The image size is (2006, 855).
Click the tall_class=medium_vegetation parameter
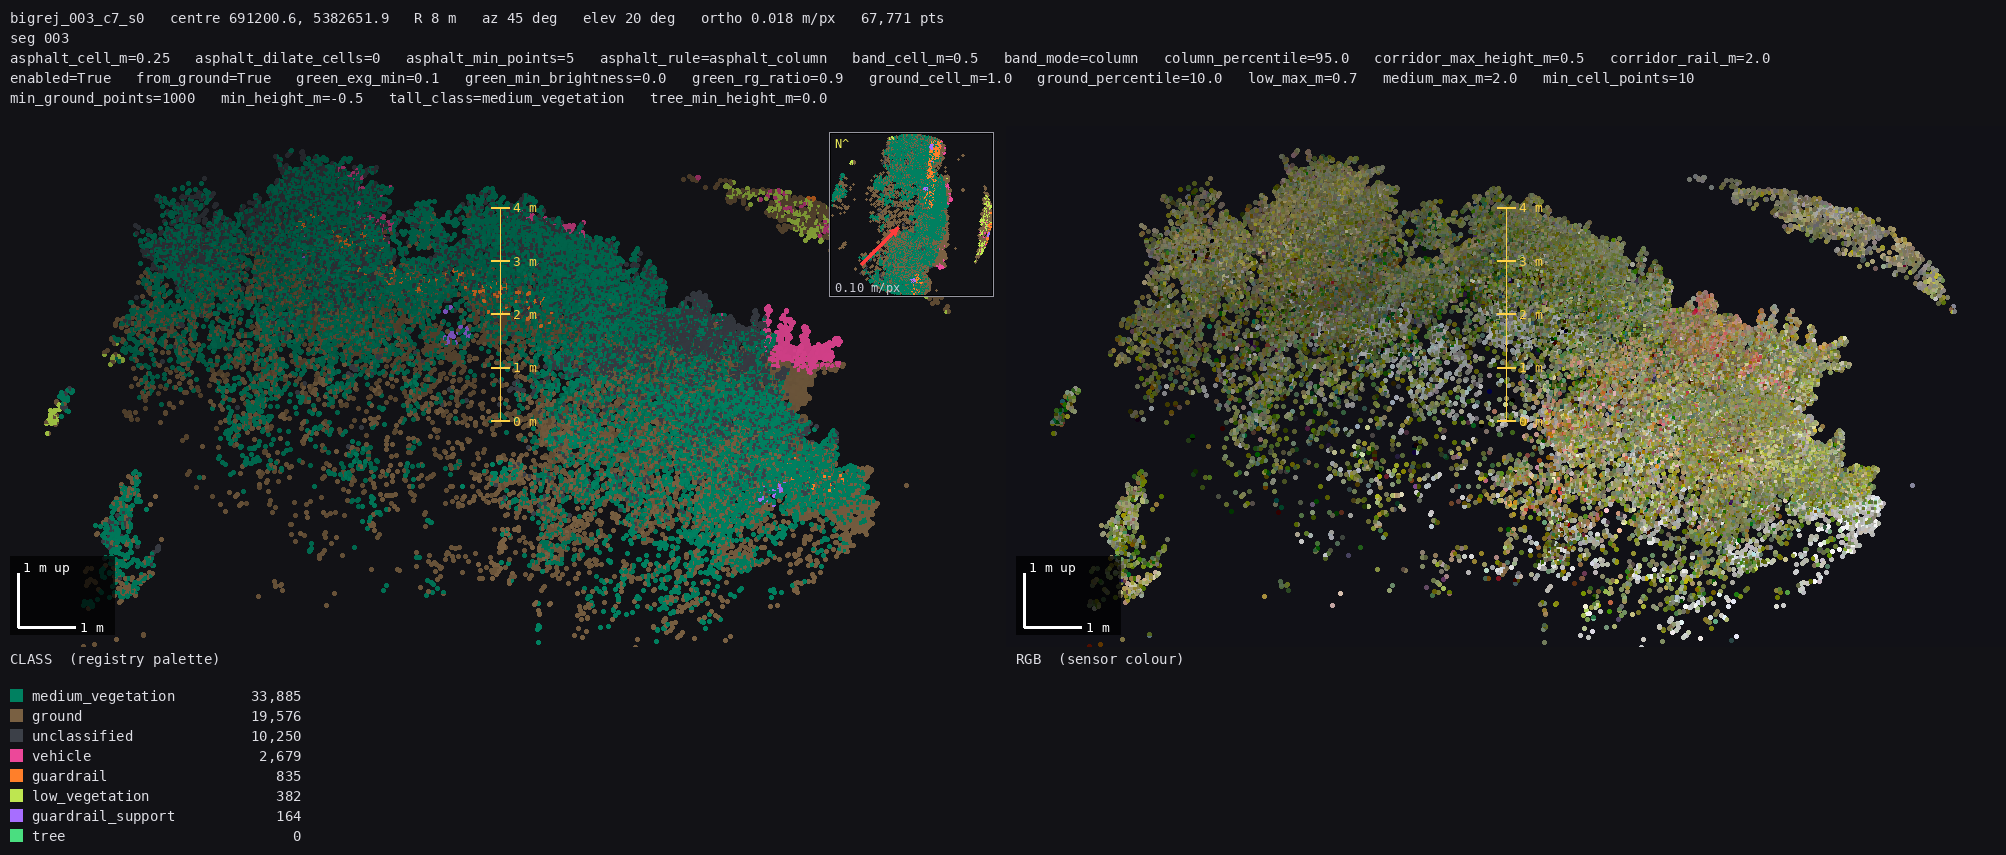click(507, 98)
